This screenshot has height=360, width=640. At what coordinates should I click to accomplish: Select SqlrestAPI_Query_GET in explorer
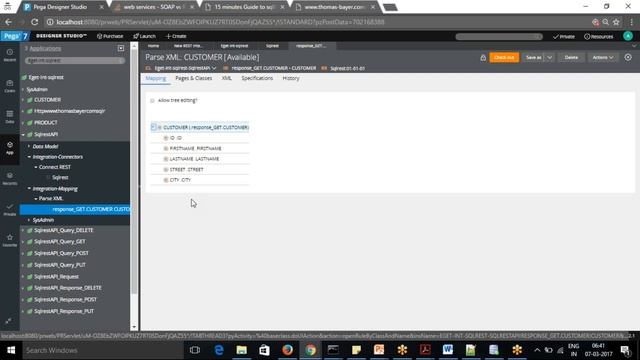pyautogui.click(x=60, y=242)
